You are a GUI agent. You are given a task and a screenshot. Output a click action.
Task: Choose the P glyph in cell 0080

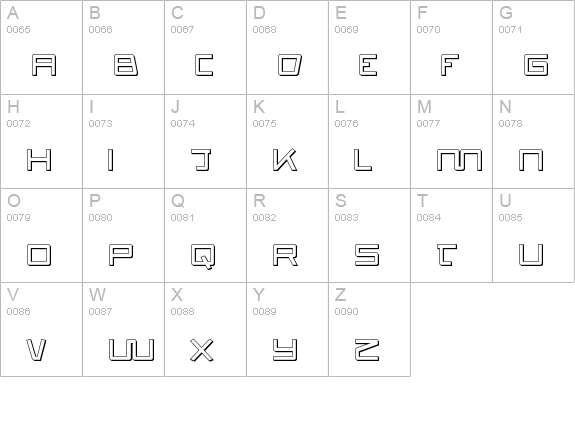pyautogui.click(x=121, y=255)
